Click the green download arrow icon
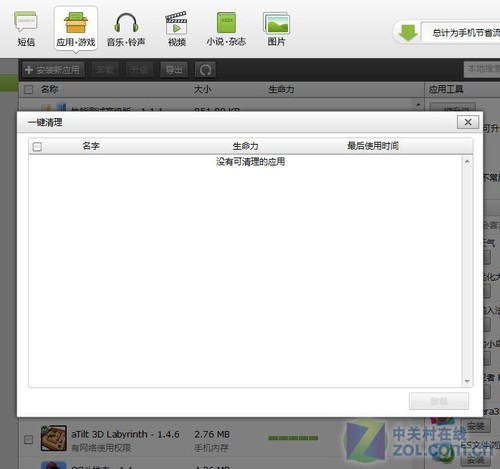Screen dimensions: 500x469 (408, 33)
